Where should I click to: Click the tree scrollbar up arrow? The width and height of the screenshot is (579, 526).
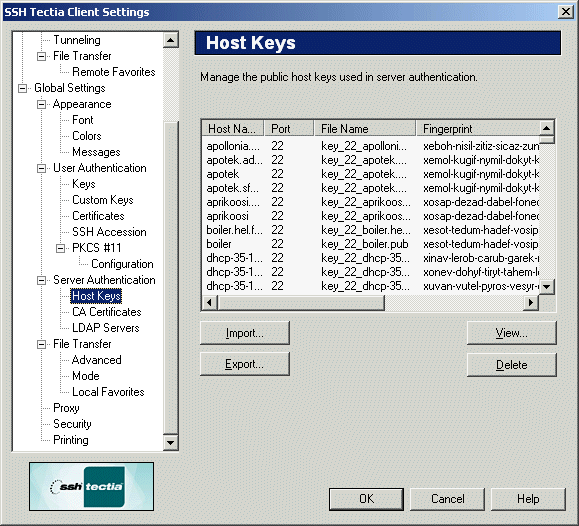point(171,40)
